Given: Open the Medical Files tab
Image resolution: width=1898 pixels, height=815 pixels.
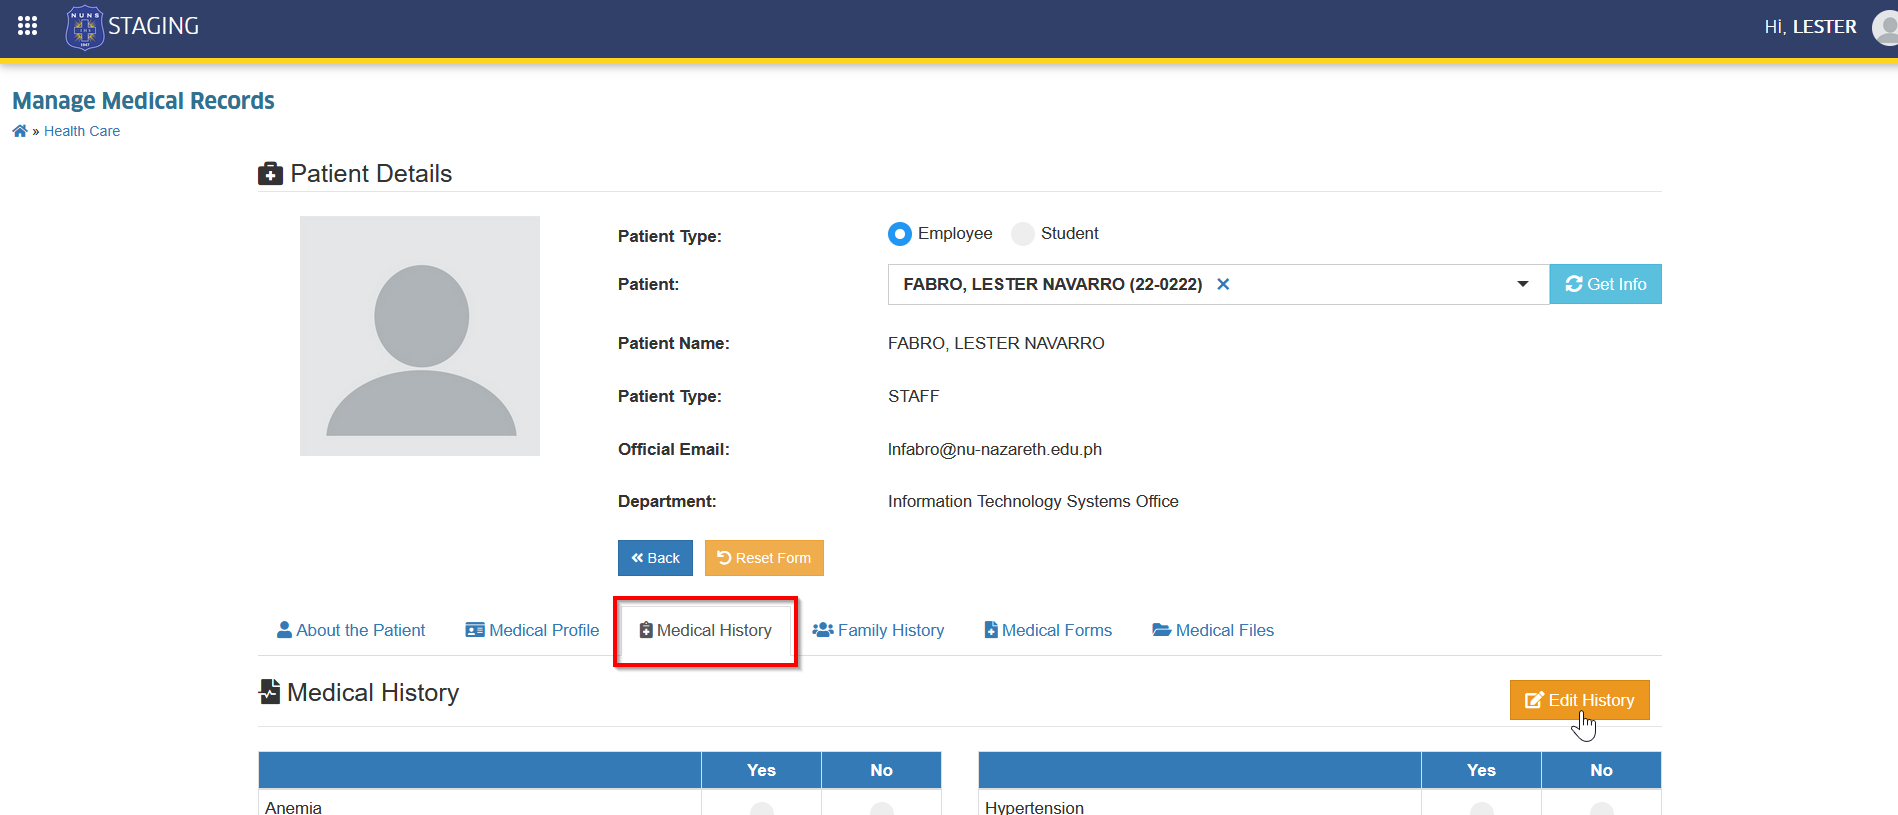Looking at the screenshot, I should tap(1213, 630).
